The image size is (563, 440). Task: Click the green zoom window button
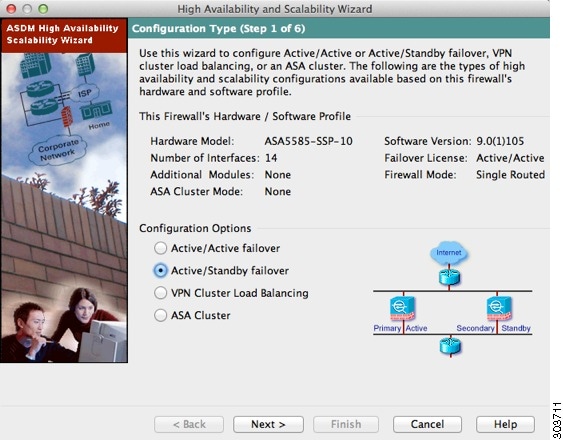tap(43, 9)
